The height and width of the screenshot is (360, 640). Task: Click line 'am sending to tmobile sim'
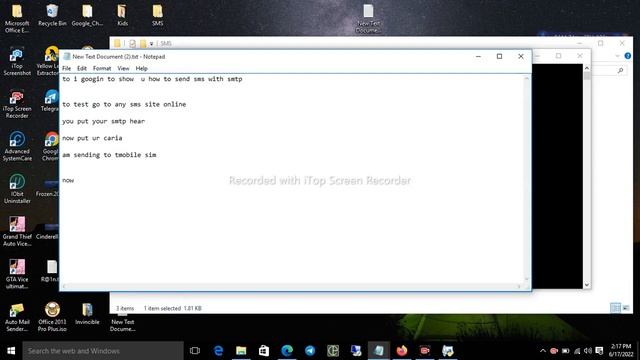pos(109,155)
